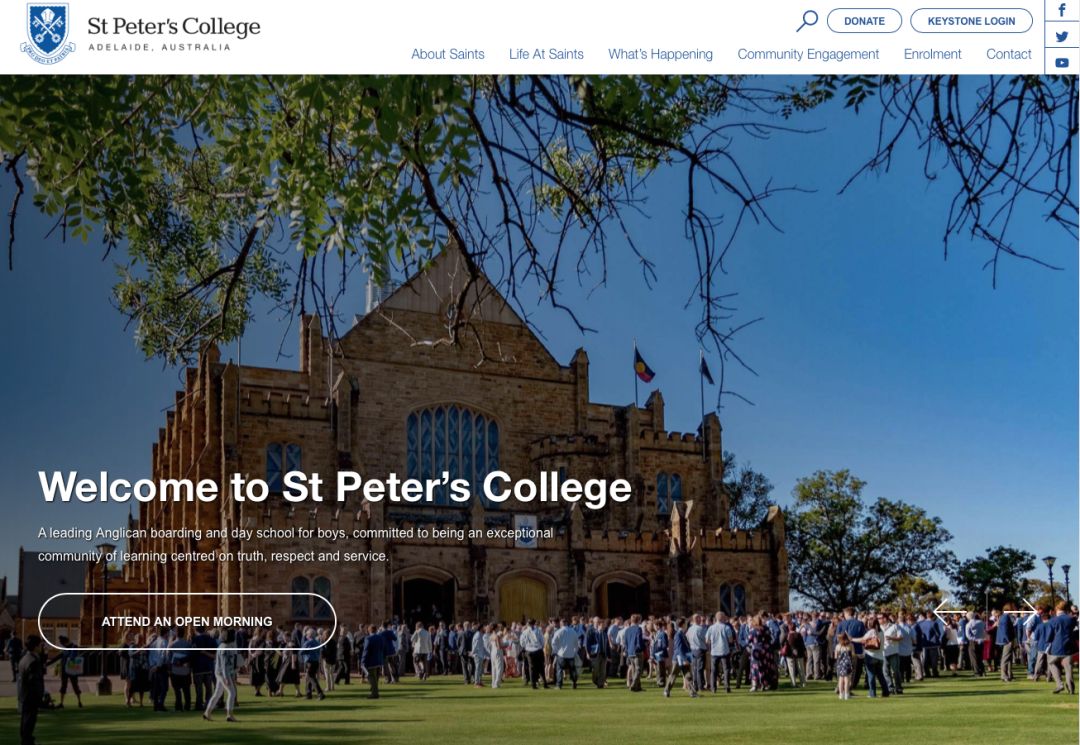
Task: Open the Twitter social icon
Action: pyautogui.click(x=1062, y=36)
